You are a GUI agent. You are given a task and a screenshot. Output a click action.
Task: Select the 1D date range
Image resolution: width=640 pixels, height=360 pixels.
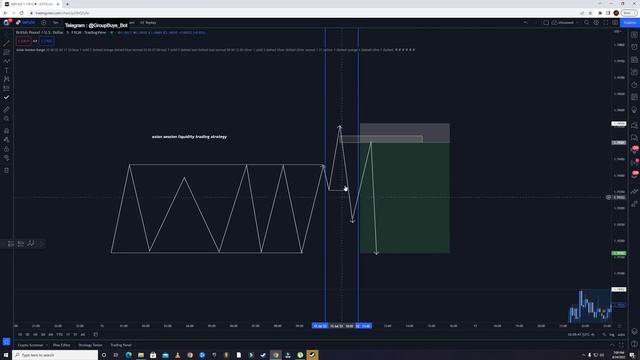click(20, 334)
